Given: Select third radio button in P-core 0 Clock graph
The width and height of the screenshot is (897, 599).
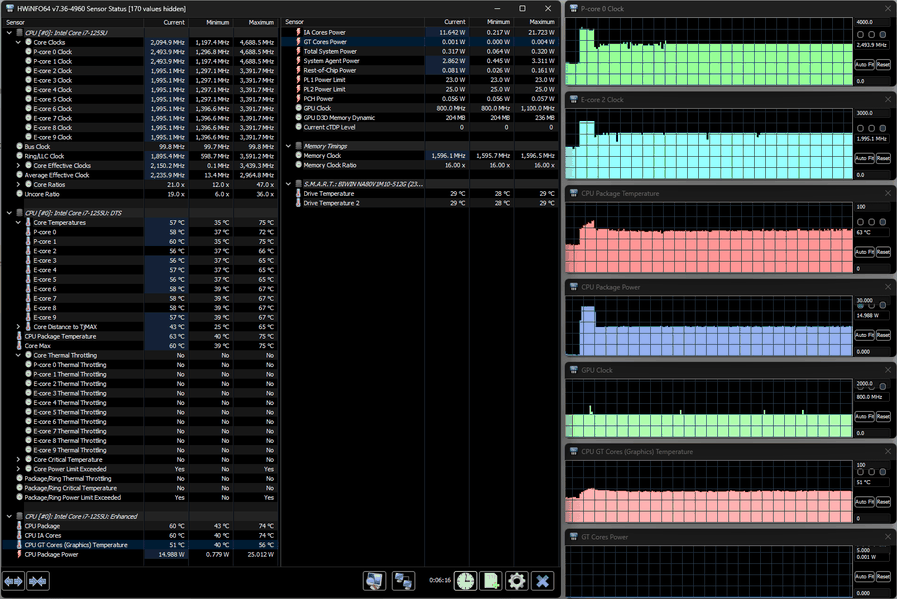Looking at the screenshot, I should (x=883, y=34).
